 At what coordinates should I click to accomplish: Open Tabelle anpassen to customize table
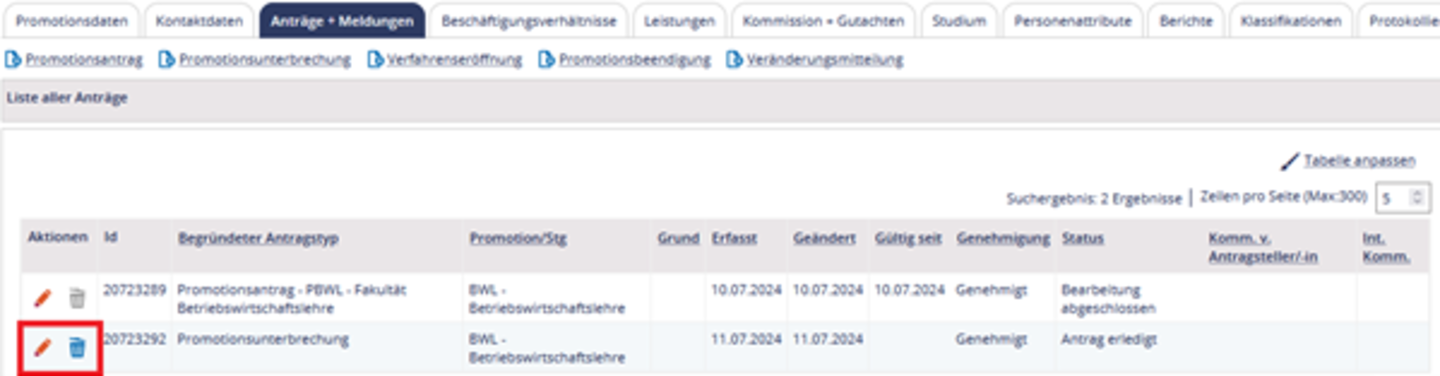point(1360,160)
